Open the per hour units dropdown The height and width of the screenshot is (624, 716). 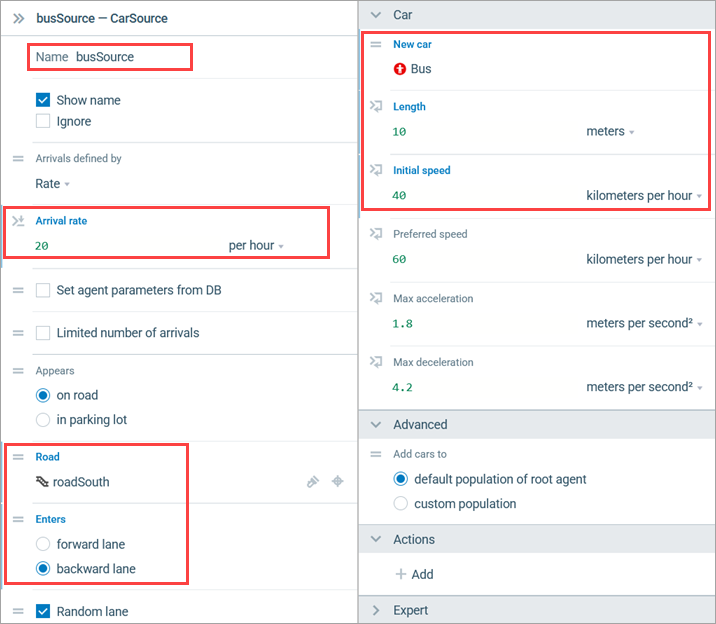coord(257,246)
